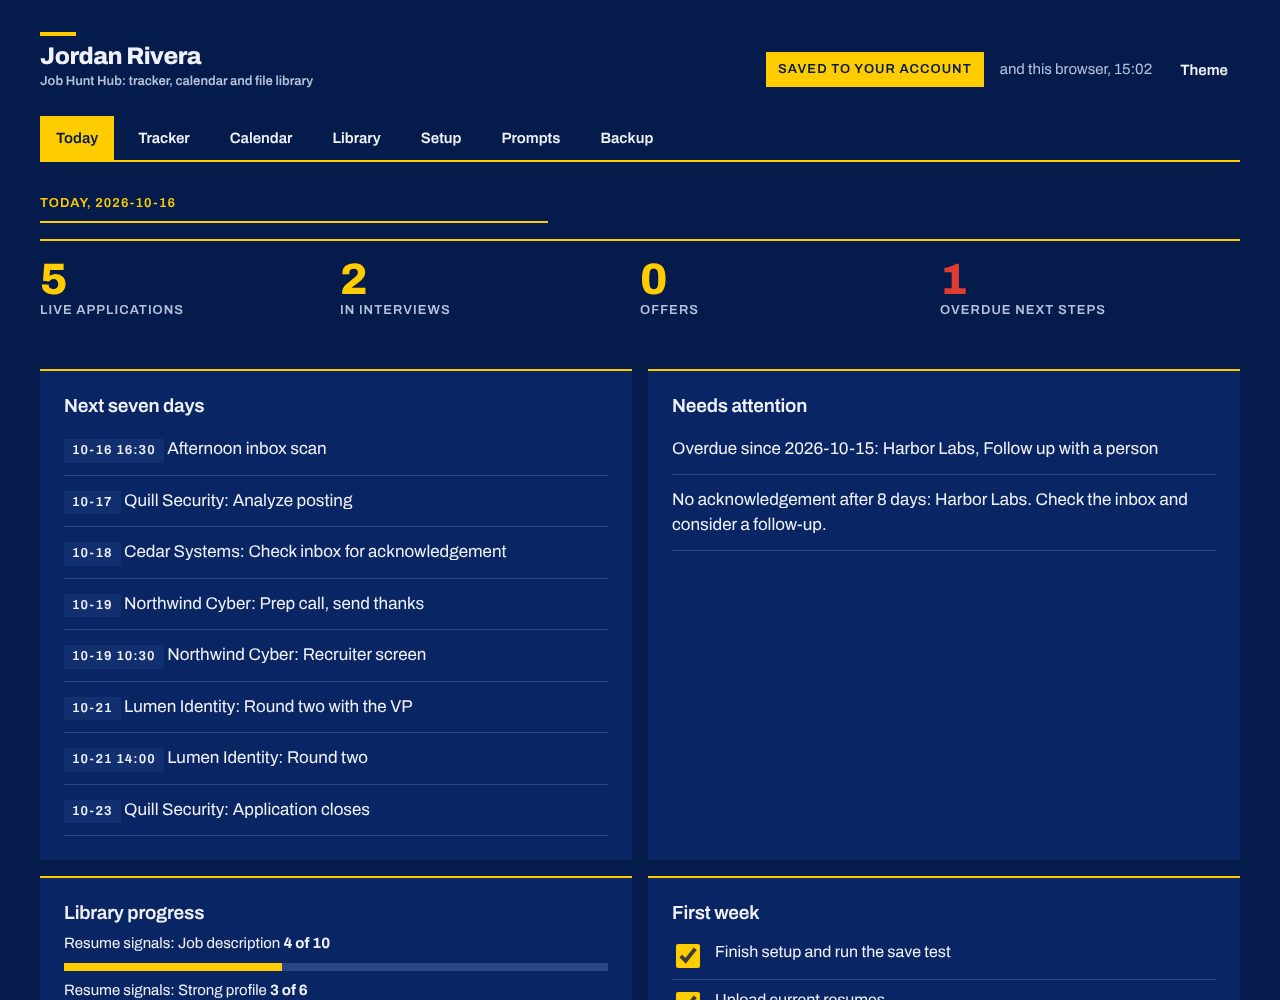
Task: Click the Offers count 0
Action: pyautogui.click(x=654, y=280)
